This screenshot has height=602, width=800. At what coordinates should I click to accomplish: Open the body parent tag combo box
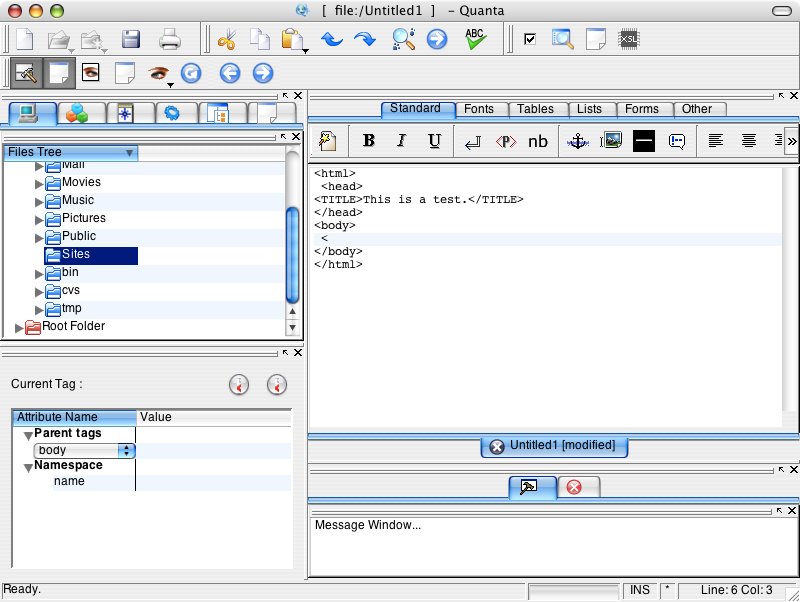[84, 450]
